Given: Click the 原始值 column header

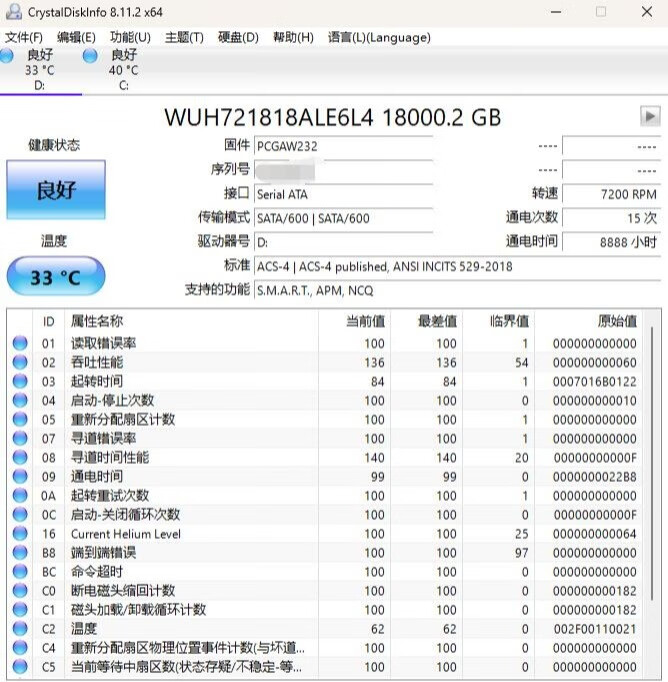Looking at the screenshot, I should click(589, 321).
